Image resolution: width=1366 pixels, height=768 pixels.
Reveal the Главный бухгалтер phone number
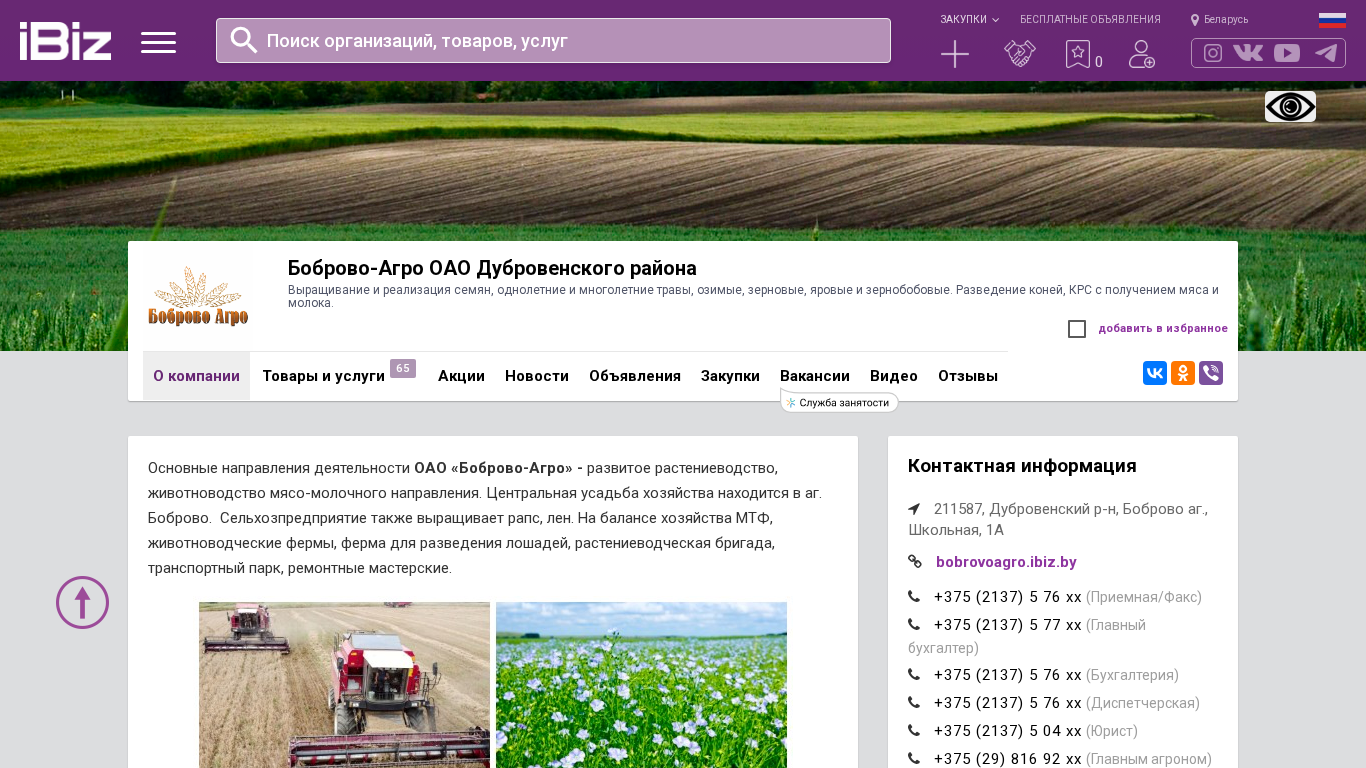[x=1008, y=625]
